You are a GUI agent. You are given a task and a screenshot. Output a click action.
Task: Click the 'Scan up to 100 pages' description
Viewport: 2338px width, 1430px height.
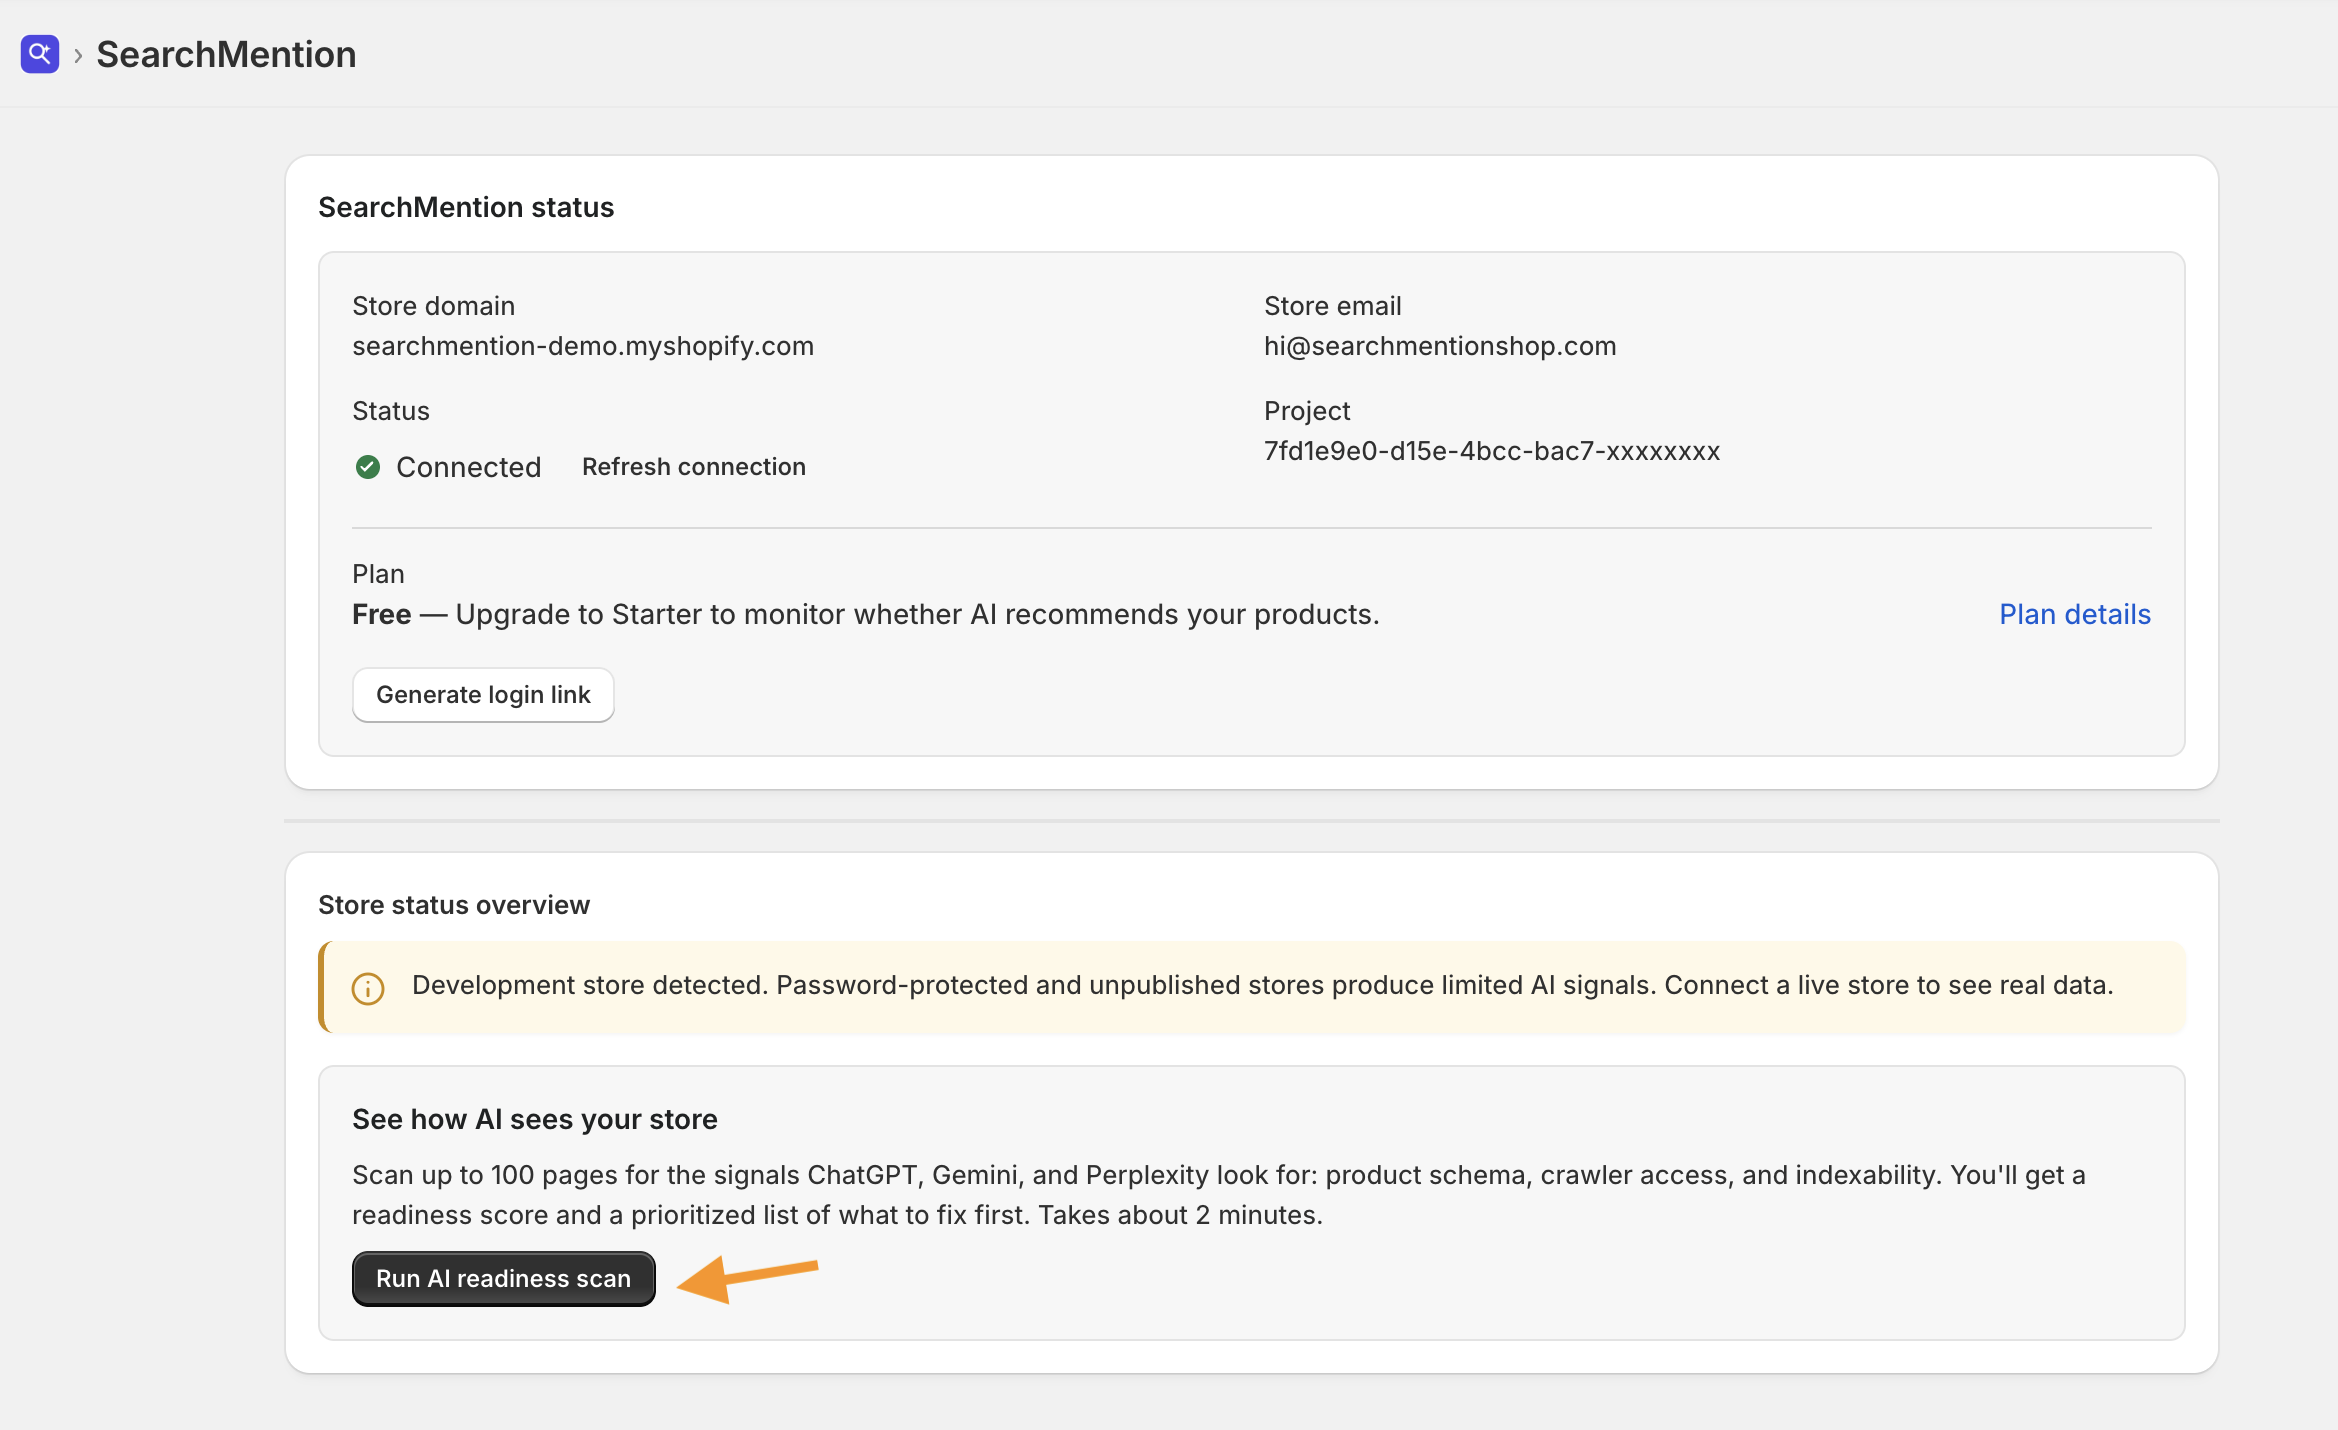1219,1195
